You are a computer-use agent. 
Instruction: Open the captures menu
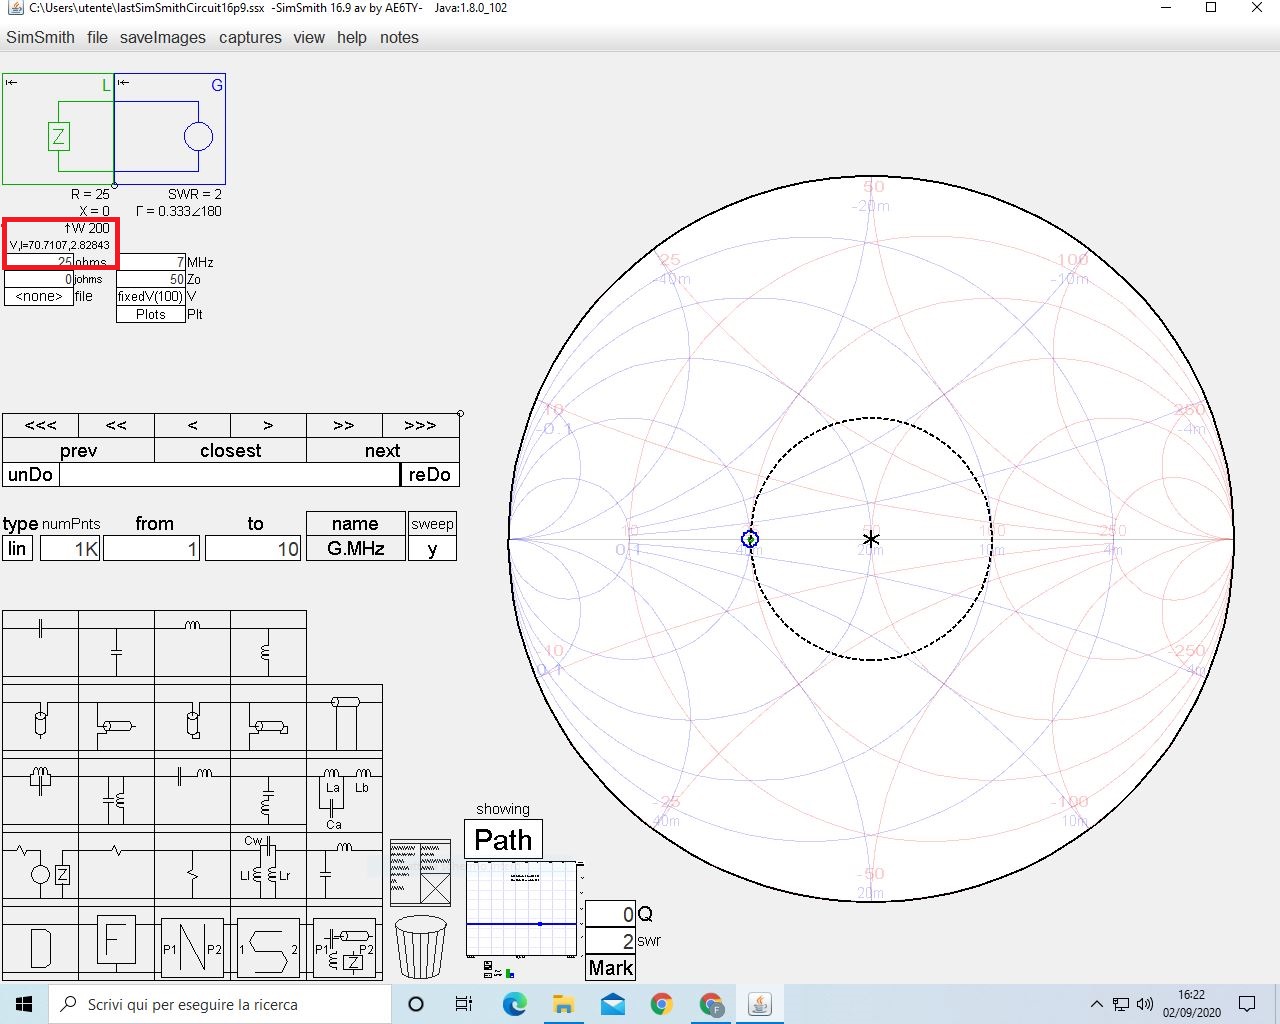pyautogui.click(x=250, y=37)
